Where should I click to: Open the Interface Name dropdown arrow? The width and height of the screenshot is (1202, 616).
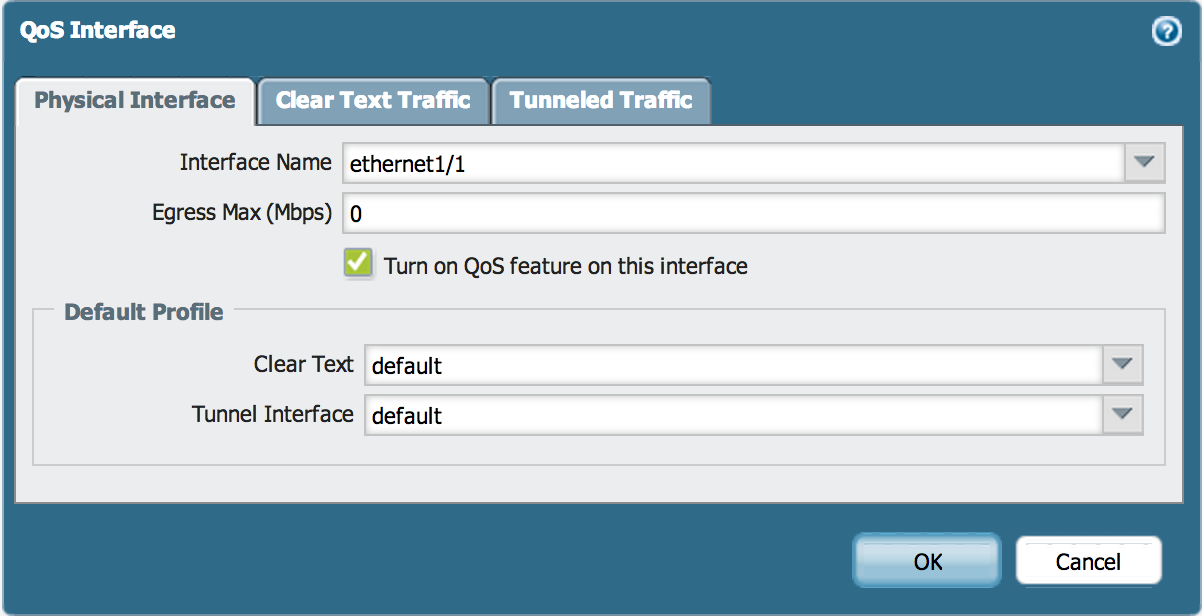pyautogui.click(x=1144, y=162)
